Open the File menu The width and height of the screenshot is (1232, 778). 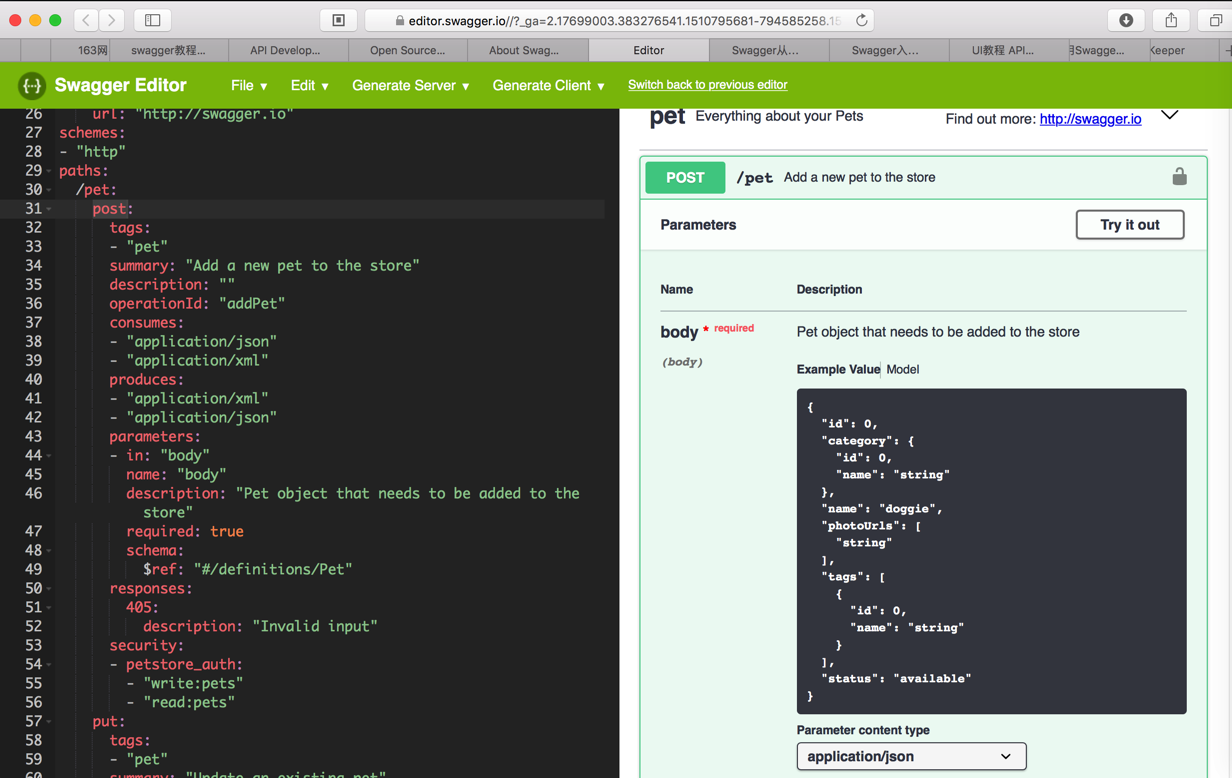click(249, 86)
